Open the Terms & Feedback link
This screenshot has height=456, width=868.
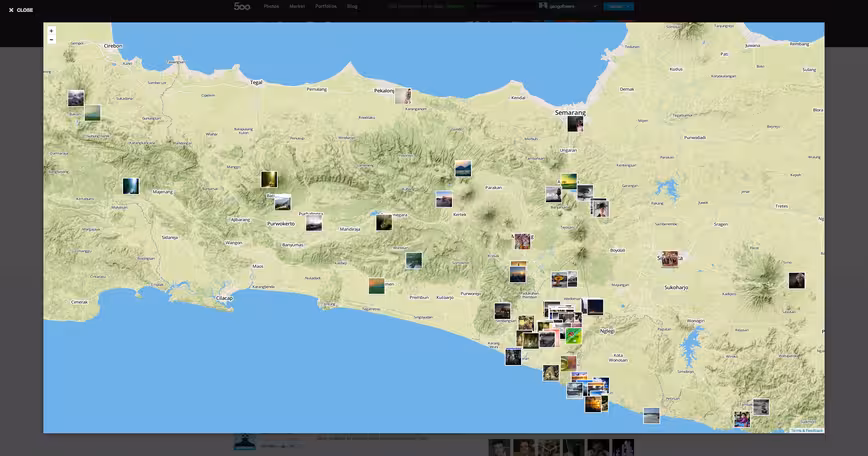point(807,430)
